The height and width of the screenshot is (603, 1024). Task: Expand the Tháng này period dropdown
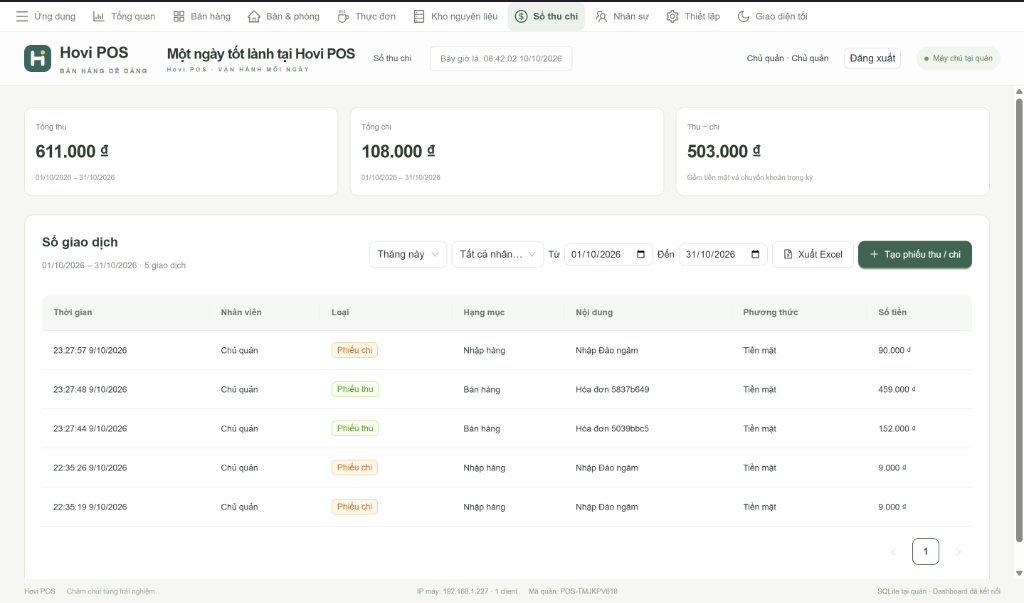(408, 254)
